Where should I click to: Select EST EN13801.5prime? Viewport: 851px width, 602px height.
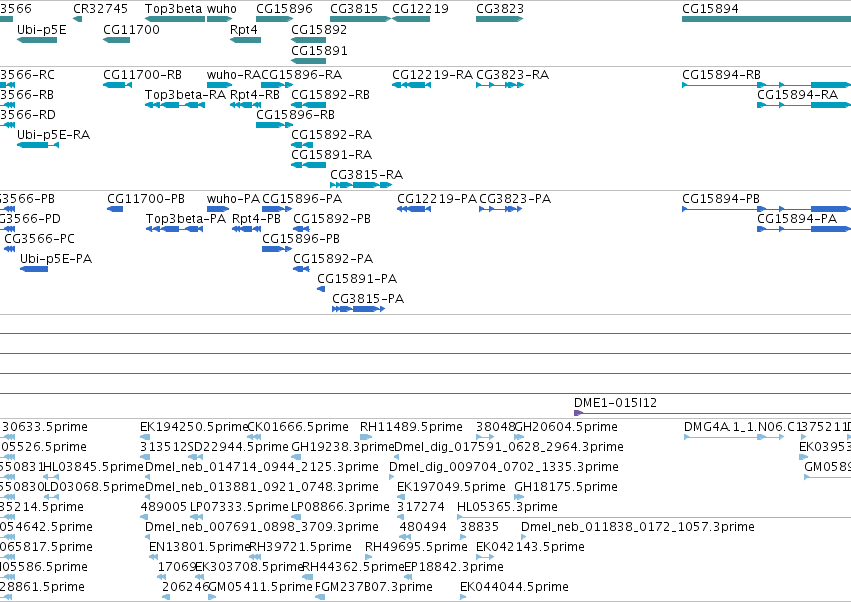tap(153, 557)
